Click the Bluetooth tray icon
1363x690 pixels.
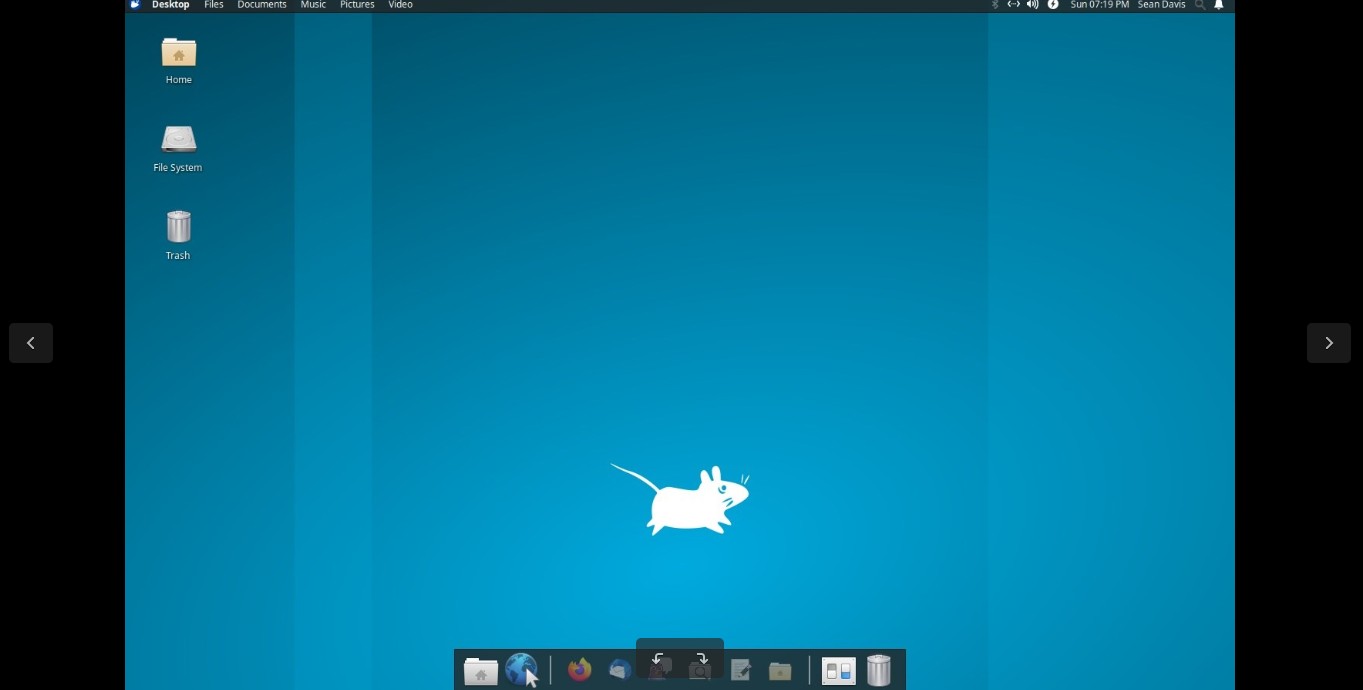coord(995,5)
